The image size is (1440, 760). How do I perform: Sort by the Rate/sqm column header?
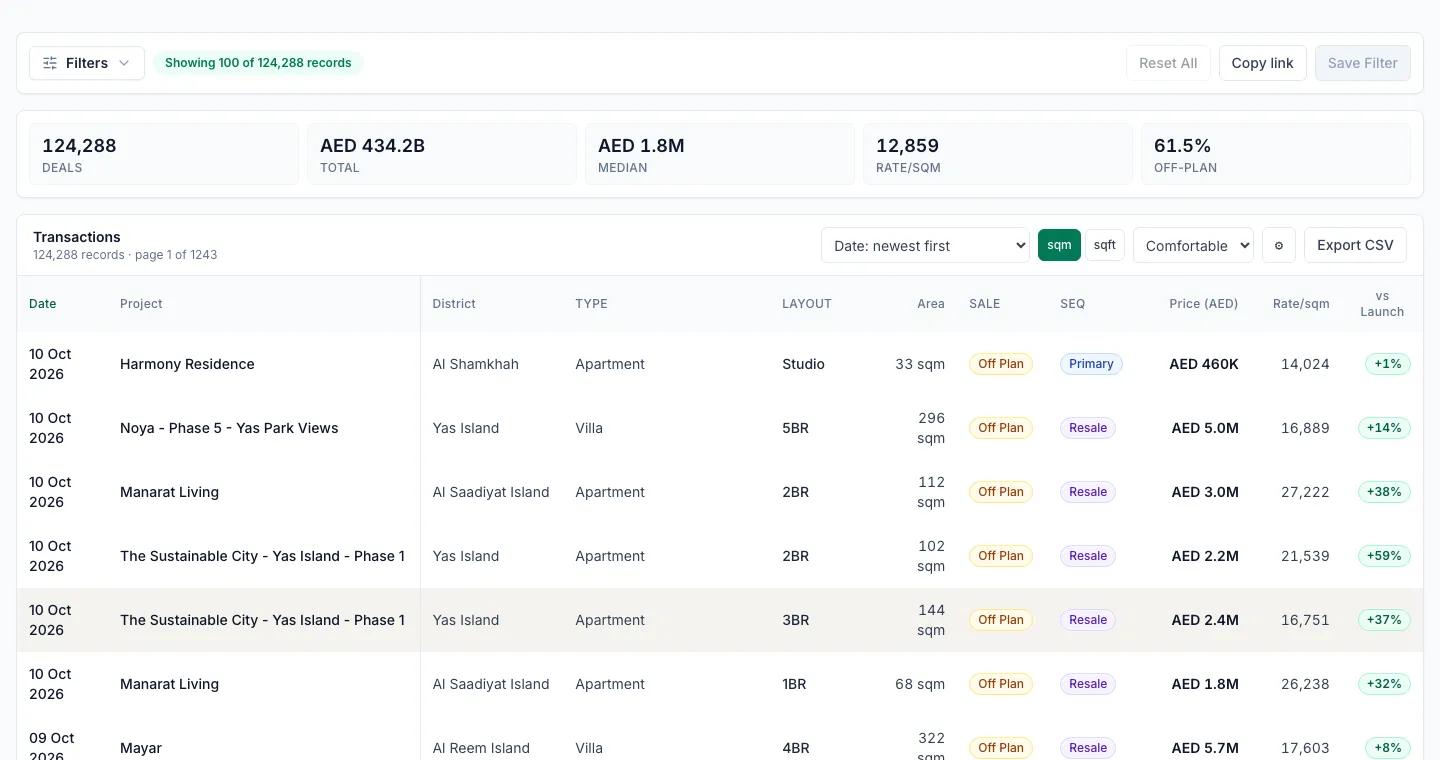[1301, 304]
